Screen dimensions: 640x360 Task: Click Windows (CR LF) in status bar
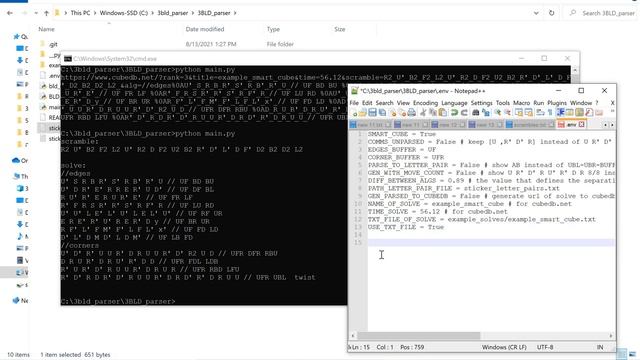tap(504, 347)
